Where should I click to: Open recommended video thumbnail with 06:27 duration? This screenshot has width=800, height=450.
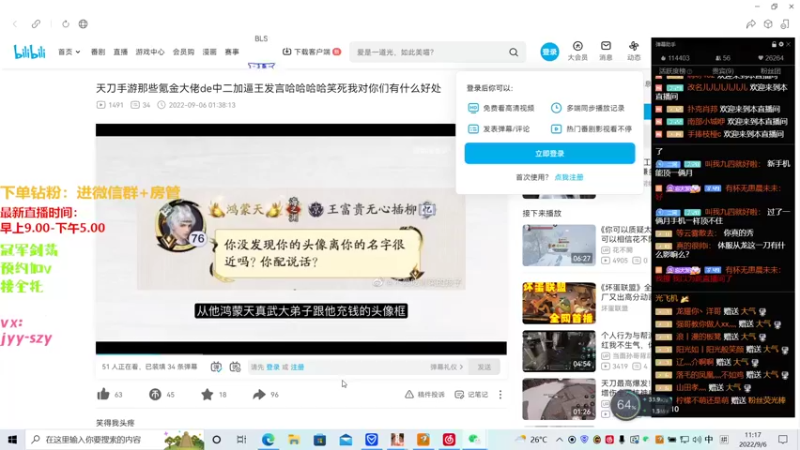(x=559, y=245)
